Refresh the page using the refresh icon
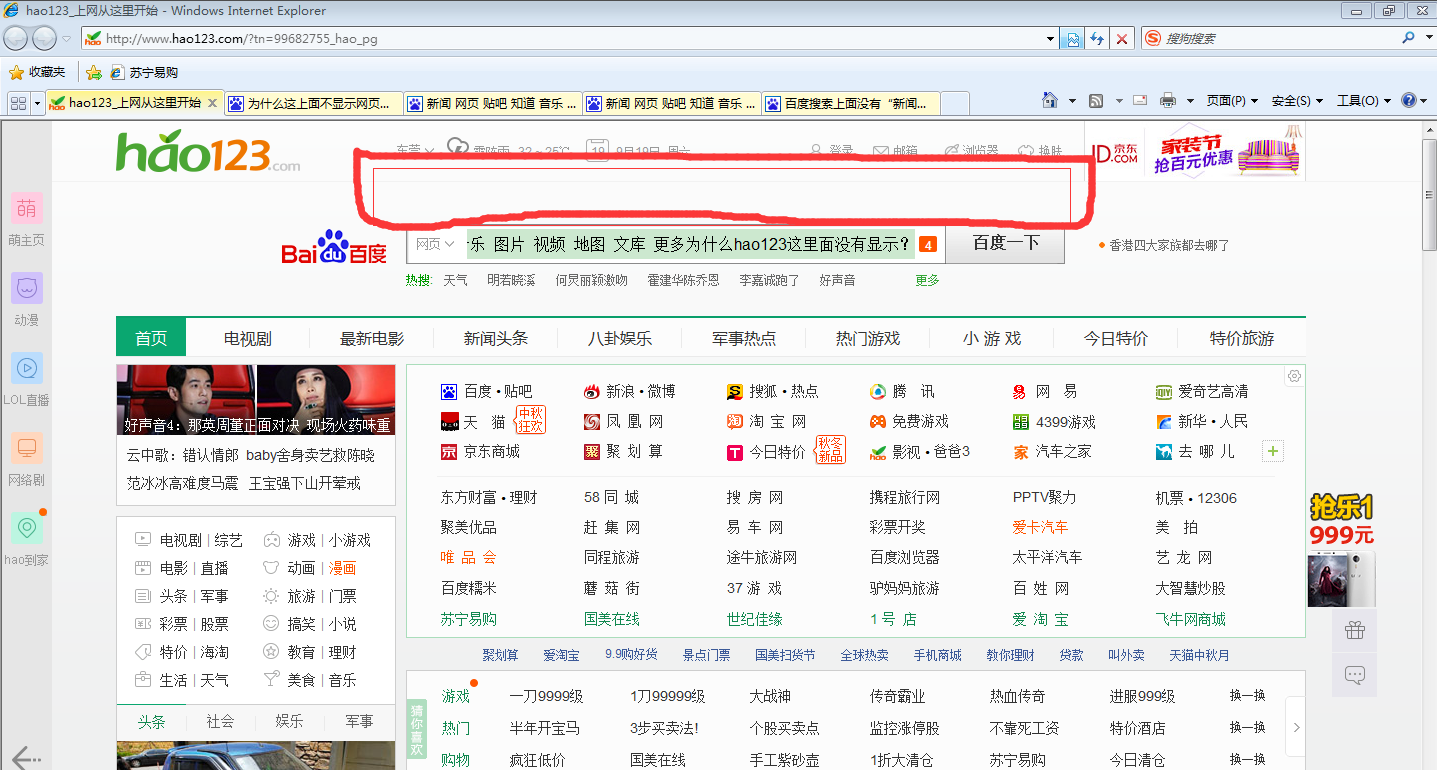1437x770 pixels. 1097,39
